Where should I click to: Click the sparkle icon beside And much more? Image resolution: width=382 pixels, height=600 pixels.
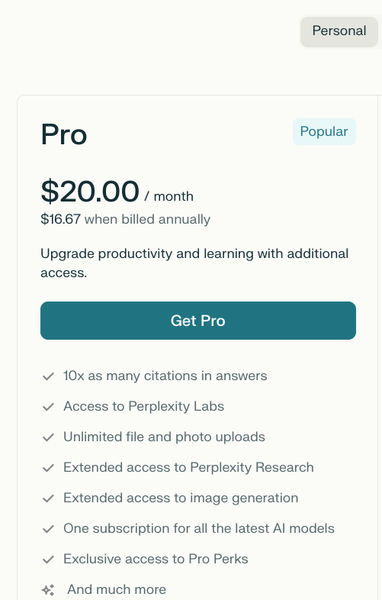coord(48,590)
